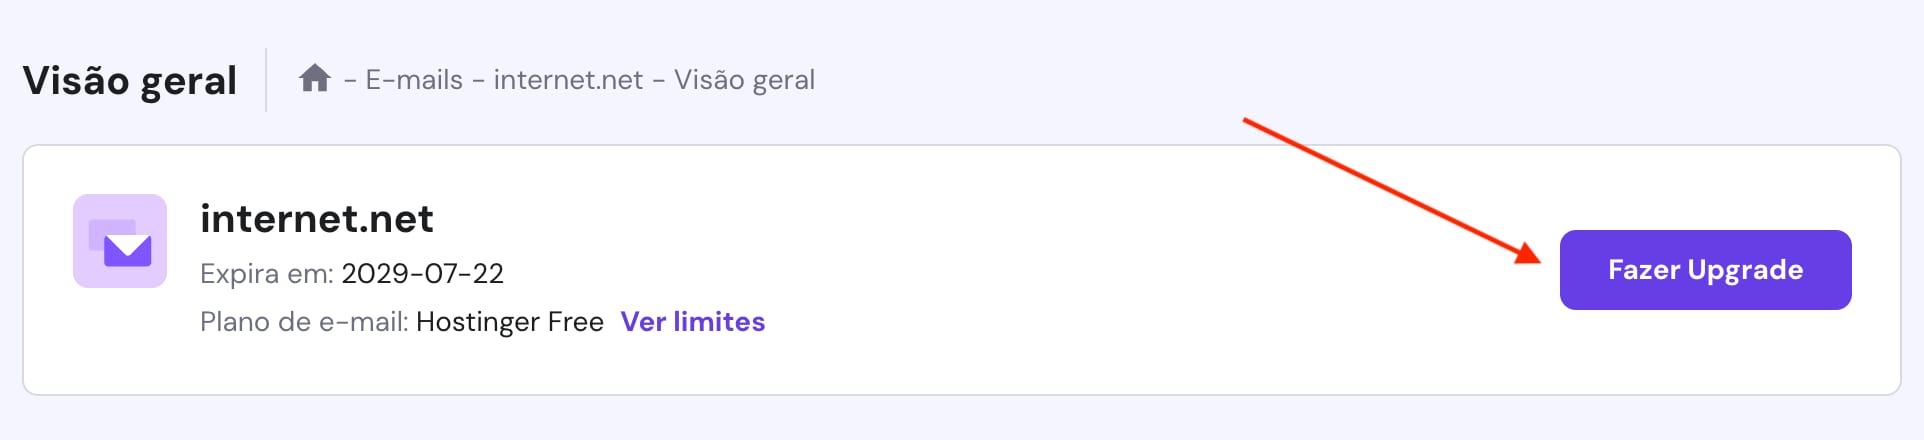Screen dimensions: 1924x440
Task: Click the bold Visão geral page heading
Action: click(130, 81)
